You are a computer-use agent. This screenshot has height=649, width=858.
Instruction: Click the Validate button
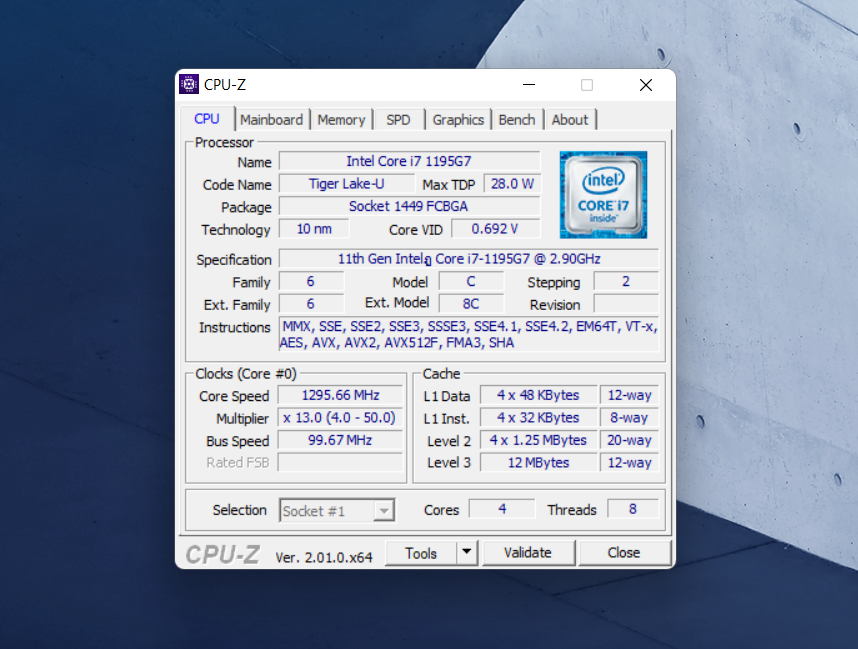(528, 553)
